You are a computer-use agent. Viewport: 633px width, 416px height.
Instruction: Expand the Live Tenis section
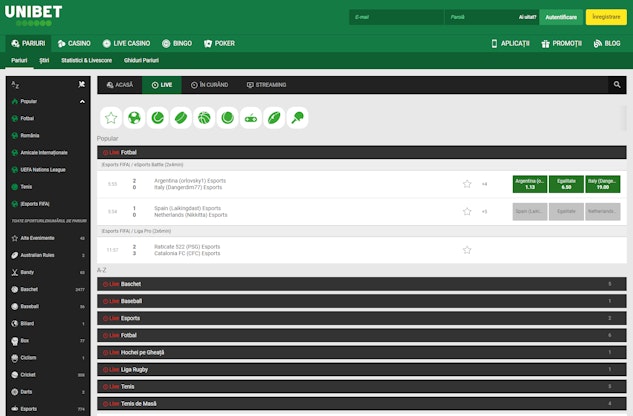[362, 387]
